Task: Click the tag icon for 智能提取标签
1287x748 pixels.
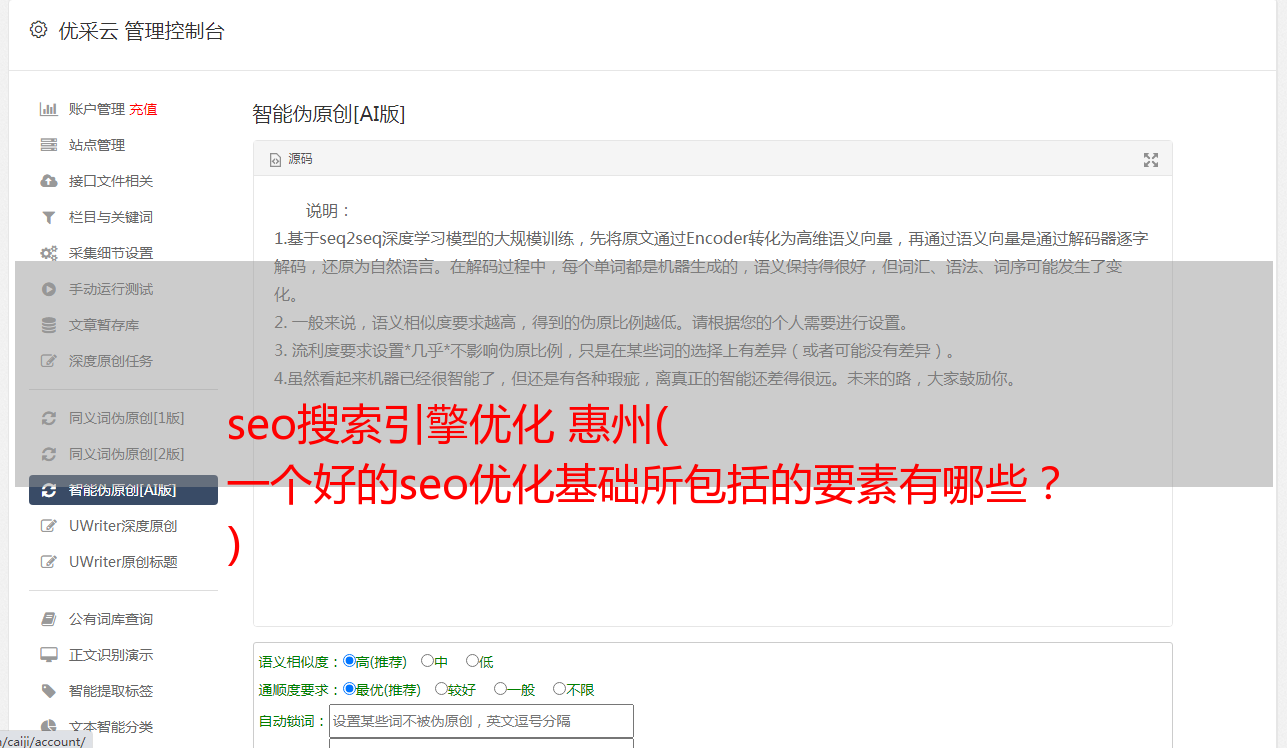Action: 48,691
